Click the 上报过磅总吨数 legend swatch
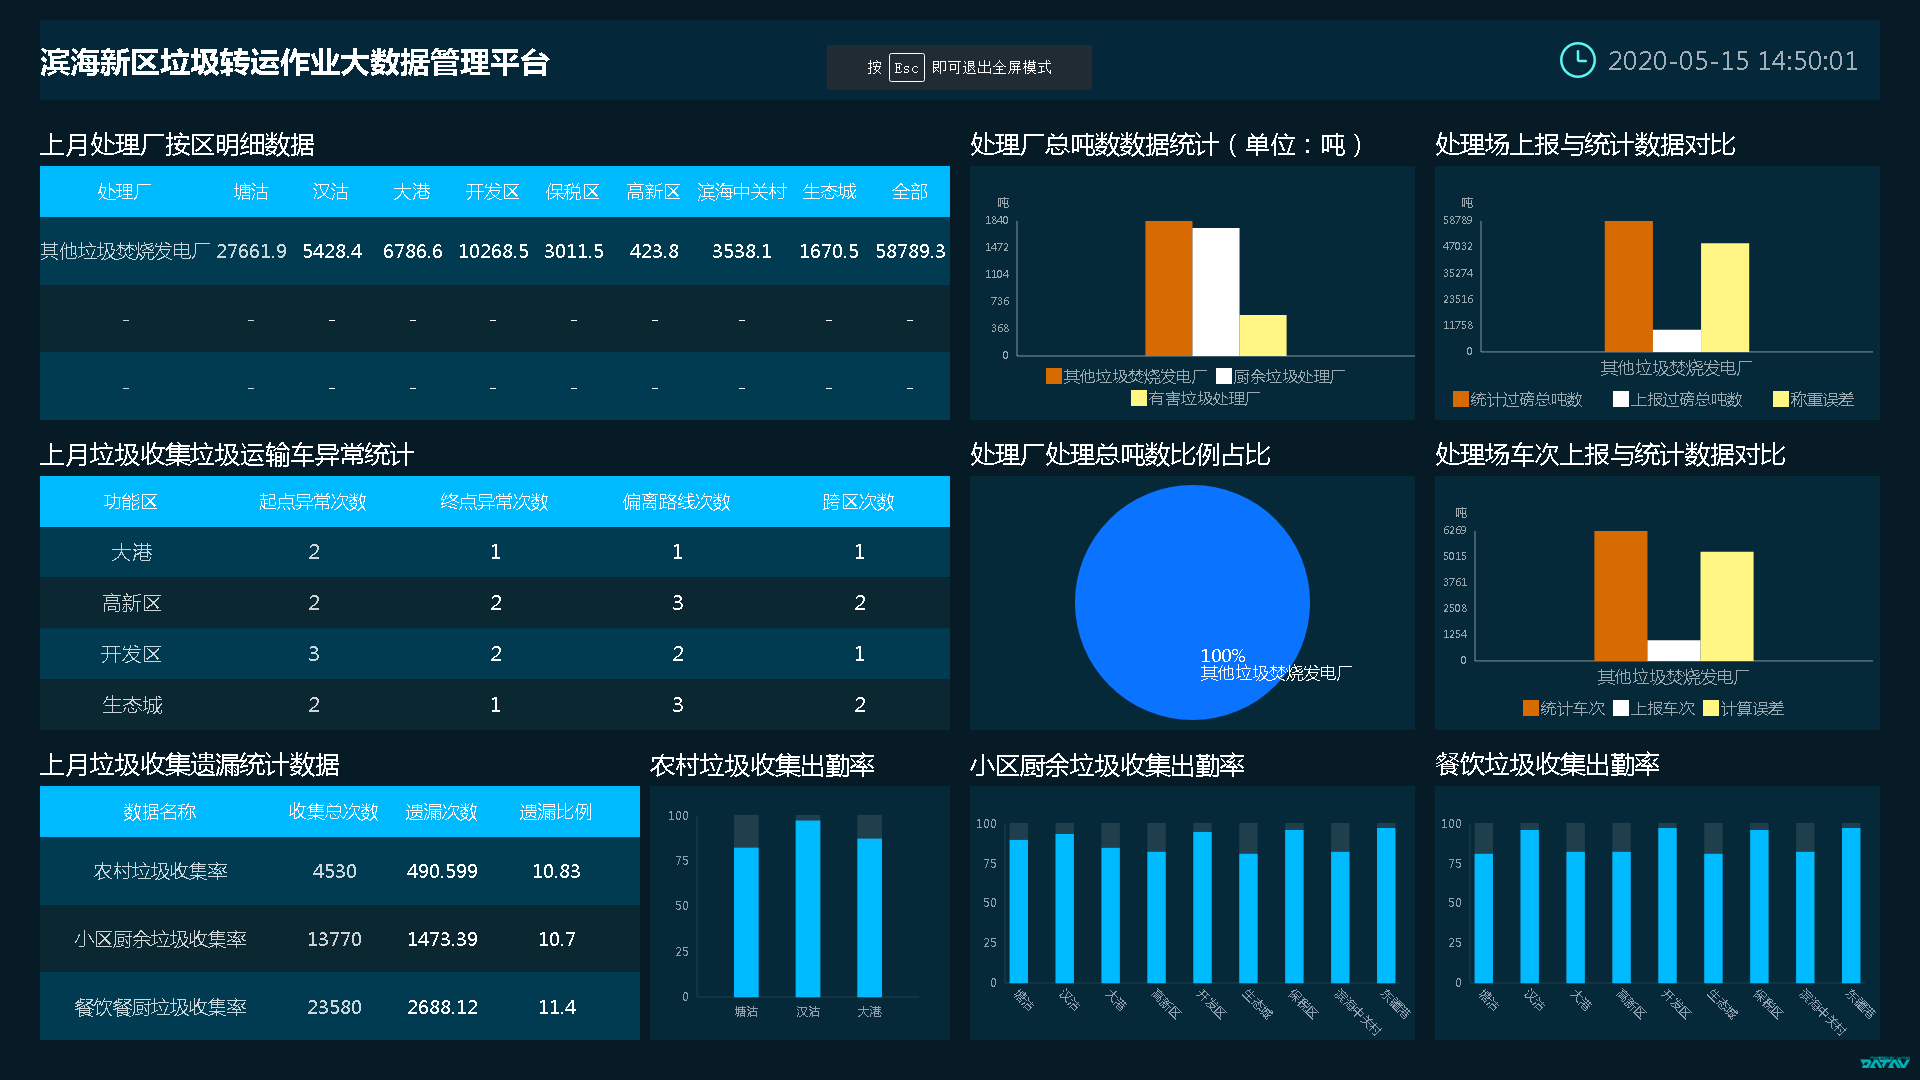Image resolution: width=1920 pixels, height=1080 pixels. point(1620,399)
